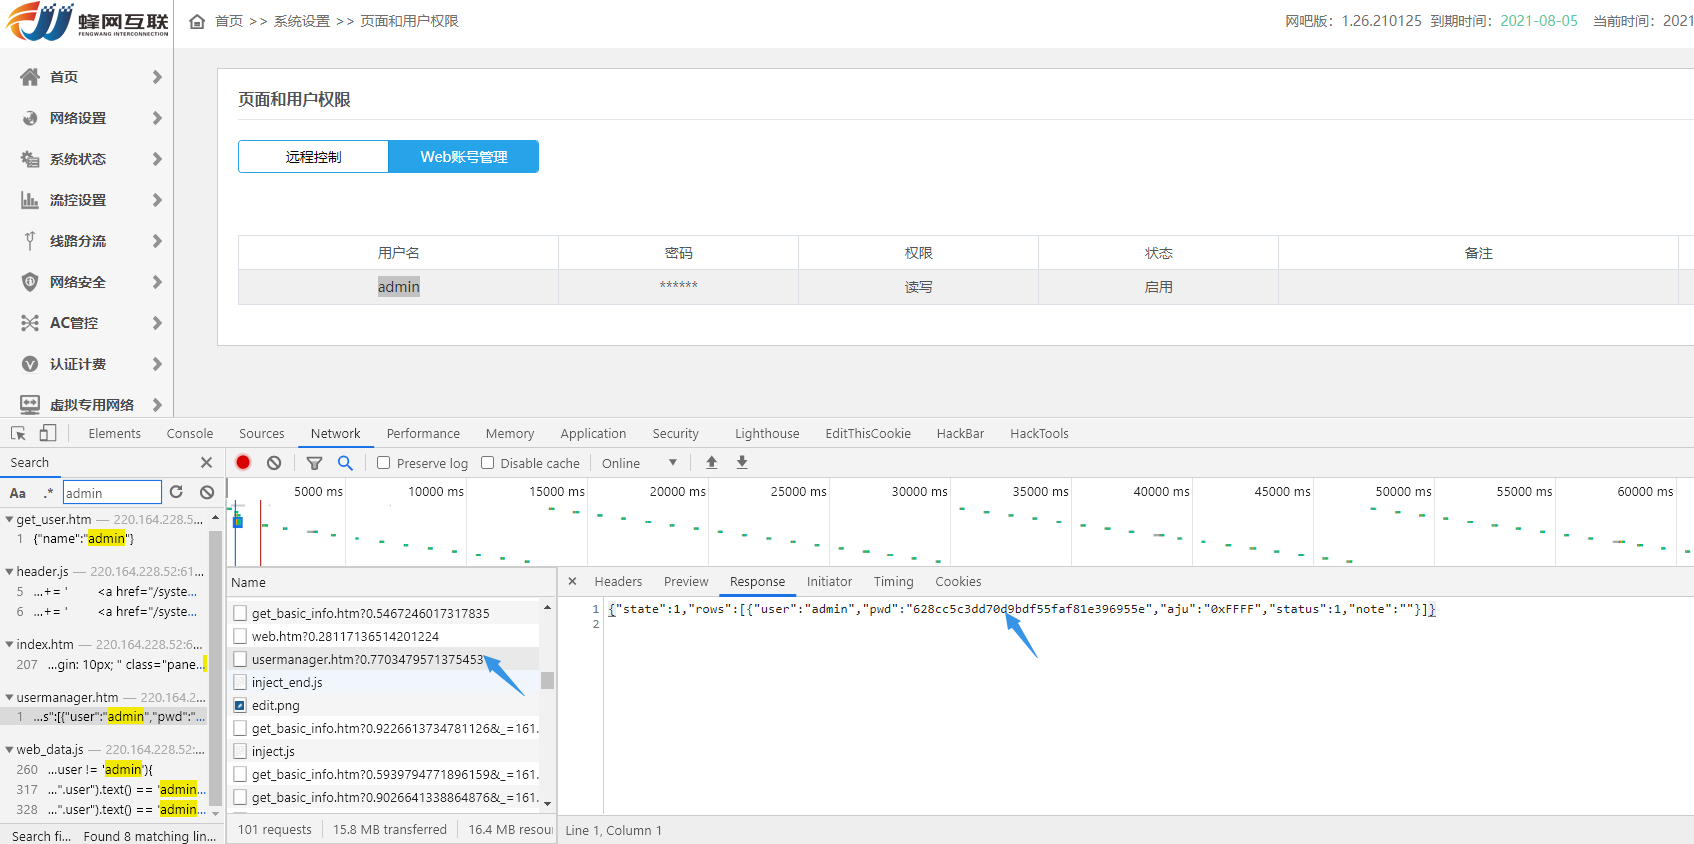
Task: Select usermanager.htm request in the list
Action: 366,660
